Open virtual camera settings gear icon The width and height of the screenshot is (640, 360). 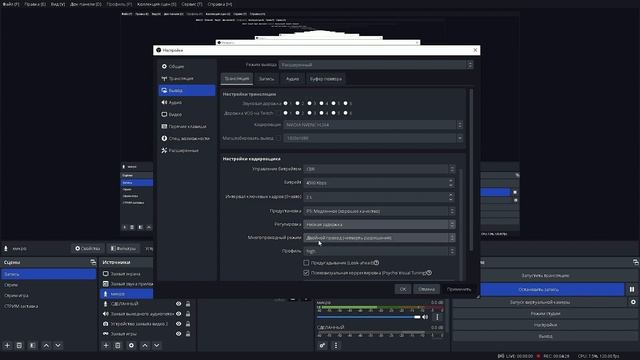(633, 302)
